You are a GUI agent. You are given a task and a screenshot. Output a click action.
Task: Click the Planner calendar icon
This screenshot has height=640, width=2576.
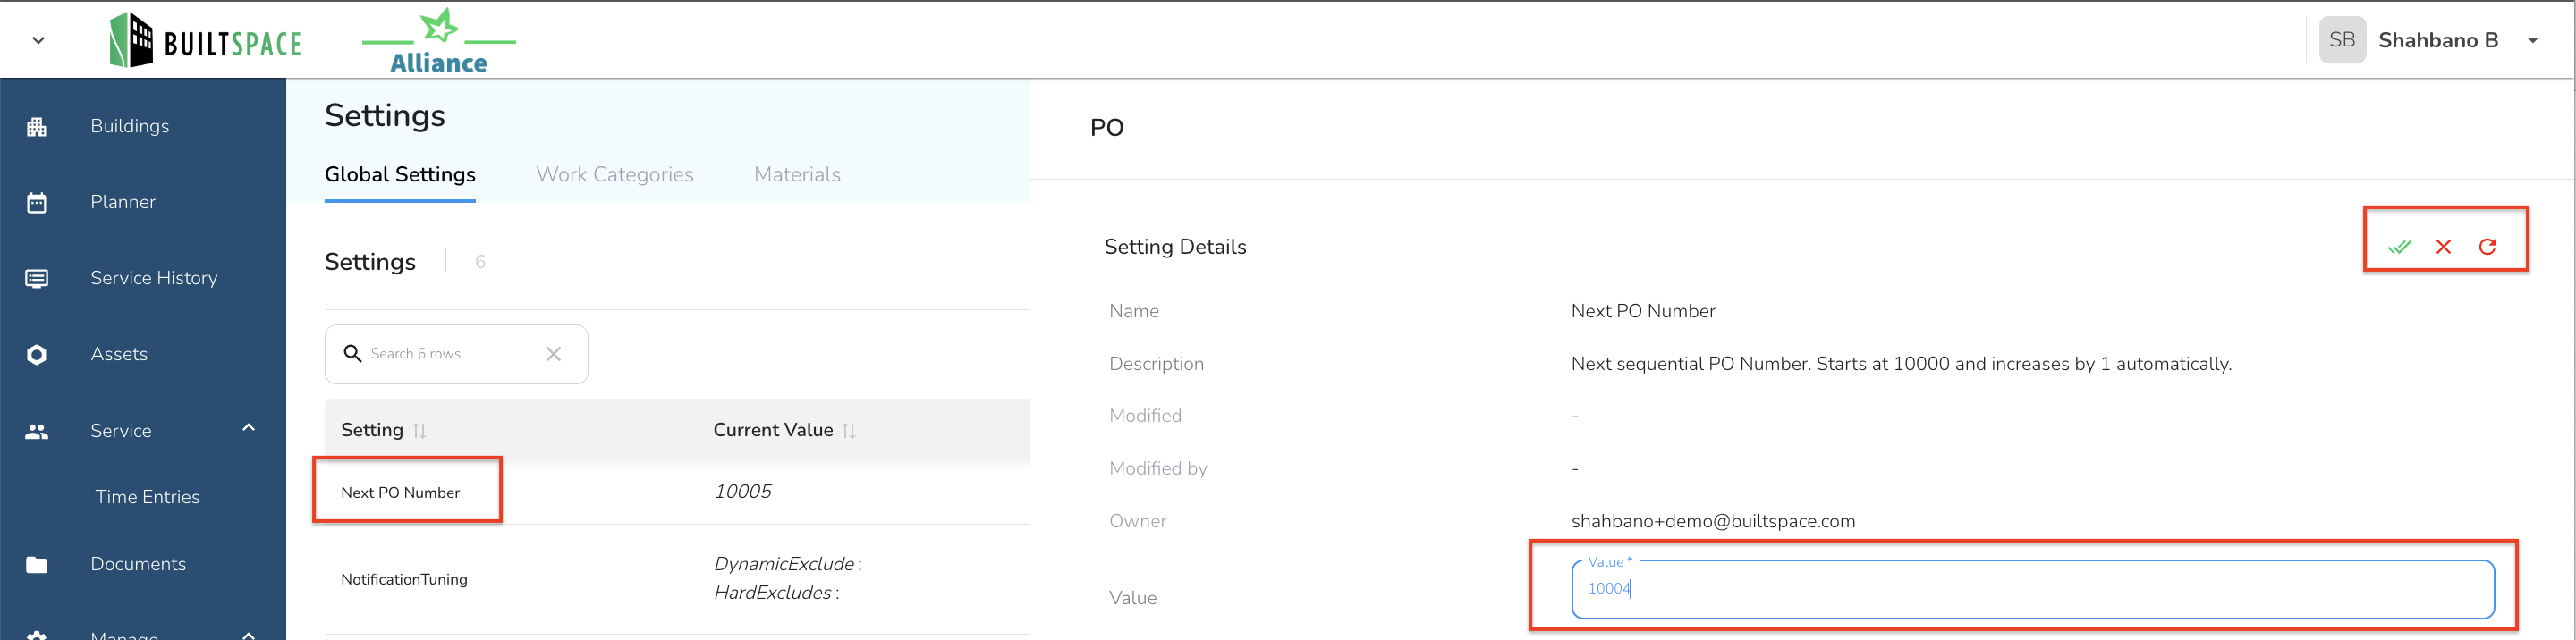click(37, 203)
